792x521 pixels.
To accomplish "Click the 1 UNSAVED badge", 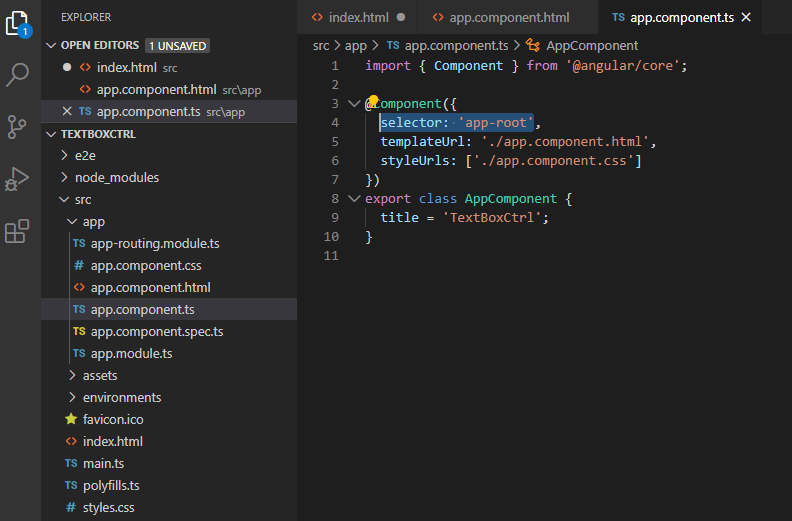I will click(x=177, y=45).
